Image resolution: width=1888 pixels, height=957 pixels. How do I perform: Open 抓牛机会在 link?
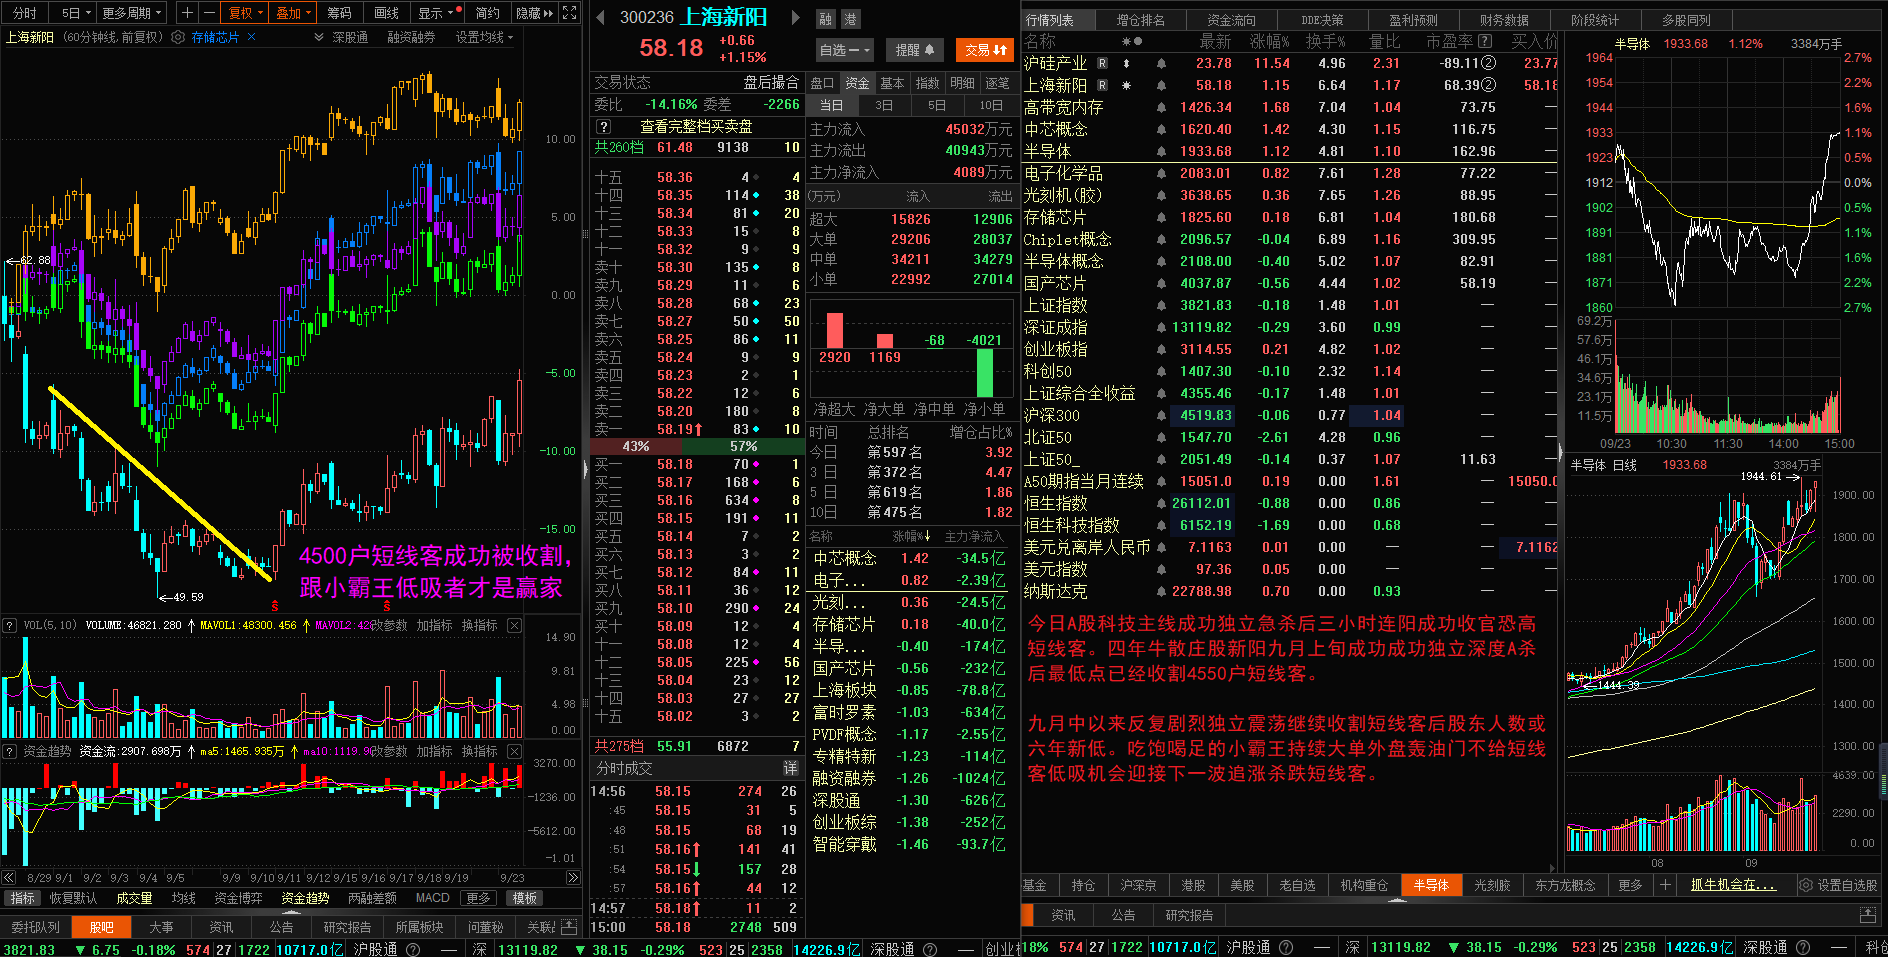click(x=1733, y=885)
